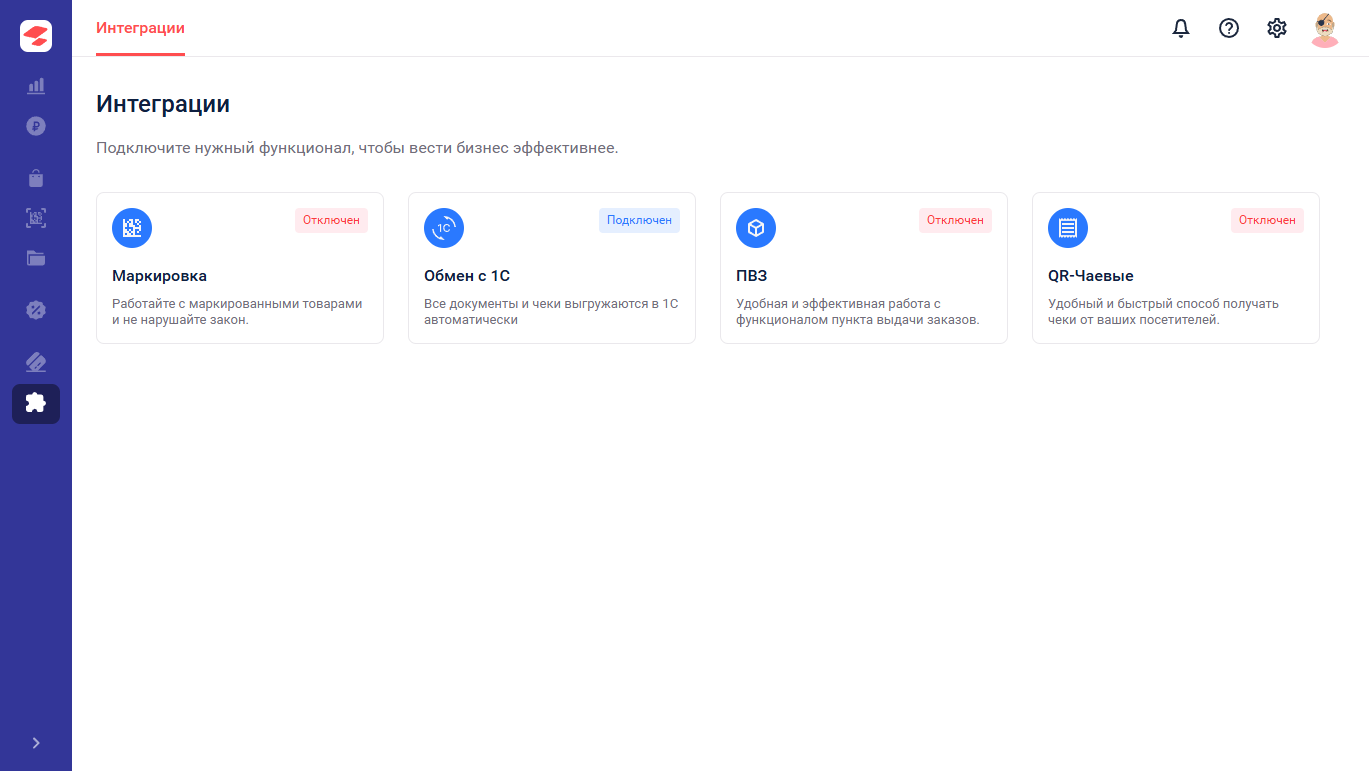Open the shopping bag sidebar icon

36,178
